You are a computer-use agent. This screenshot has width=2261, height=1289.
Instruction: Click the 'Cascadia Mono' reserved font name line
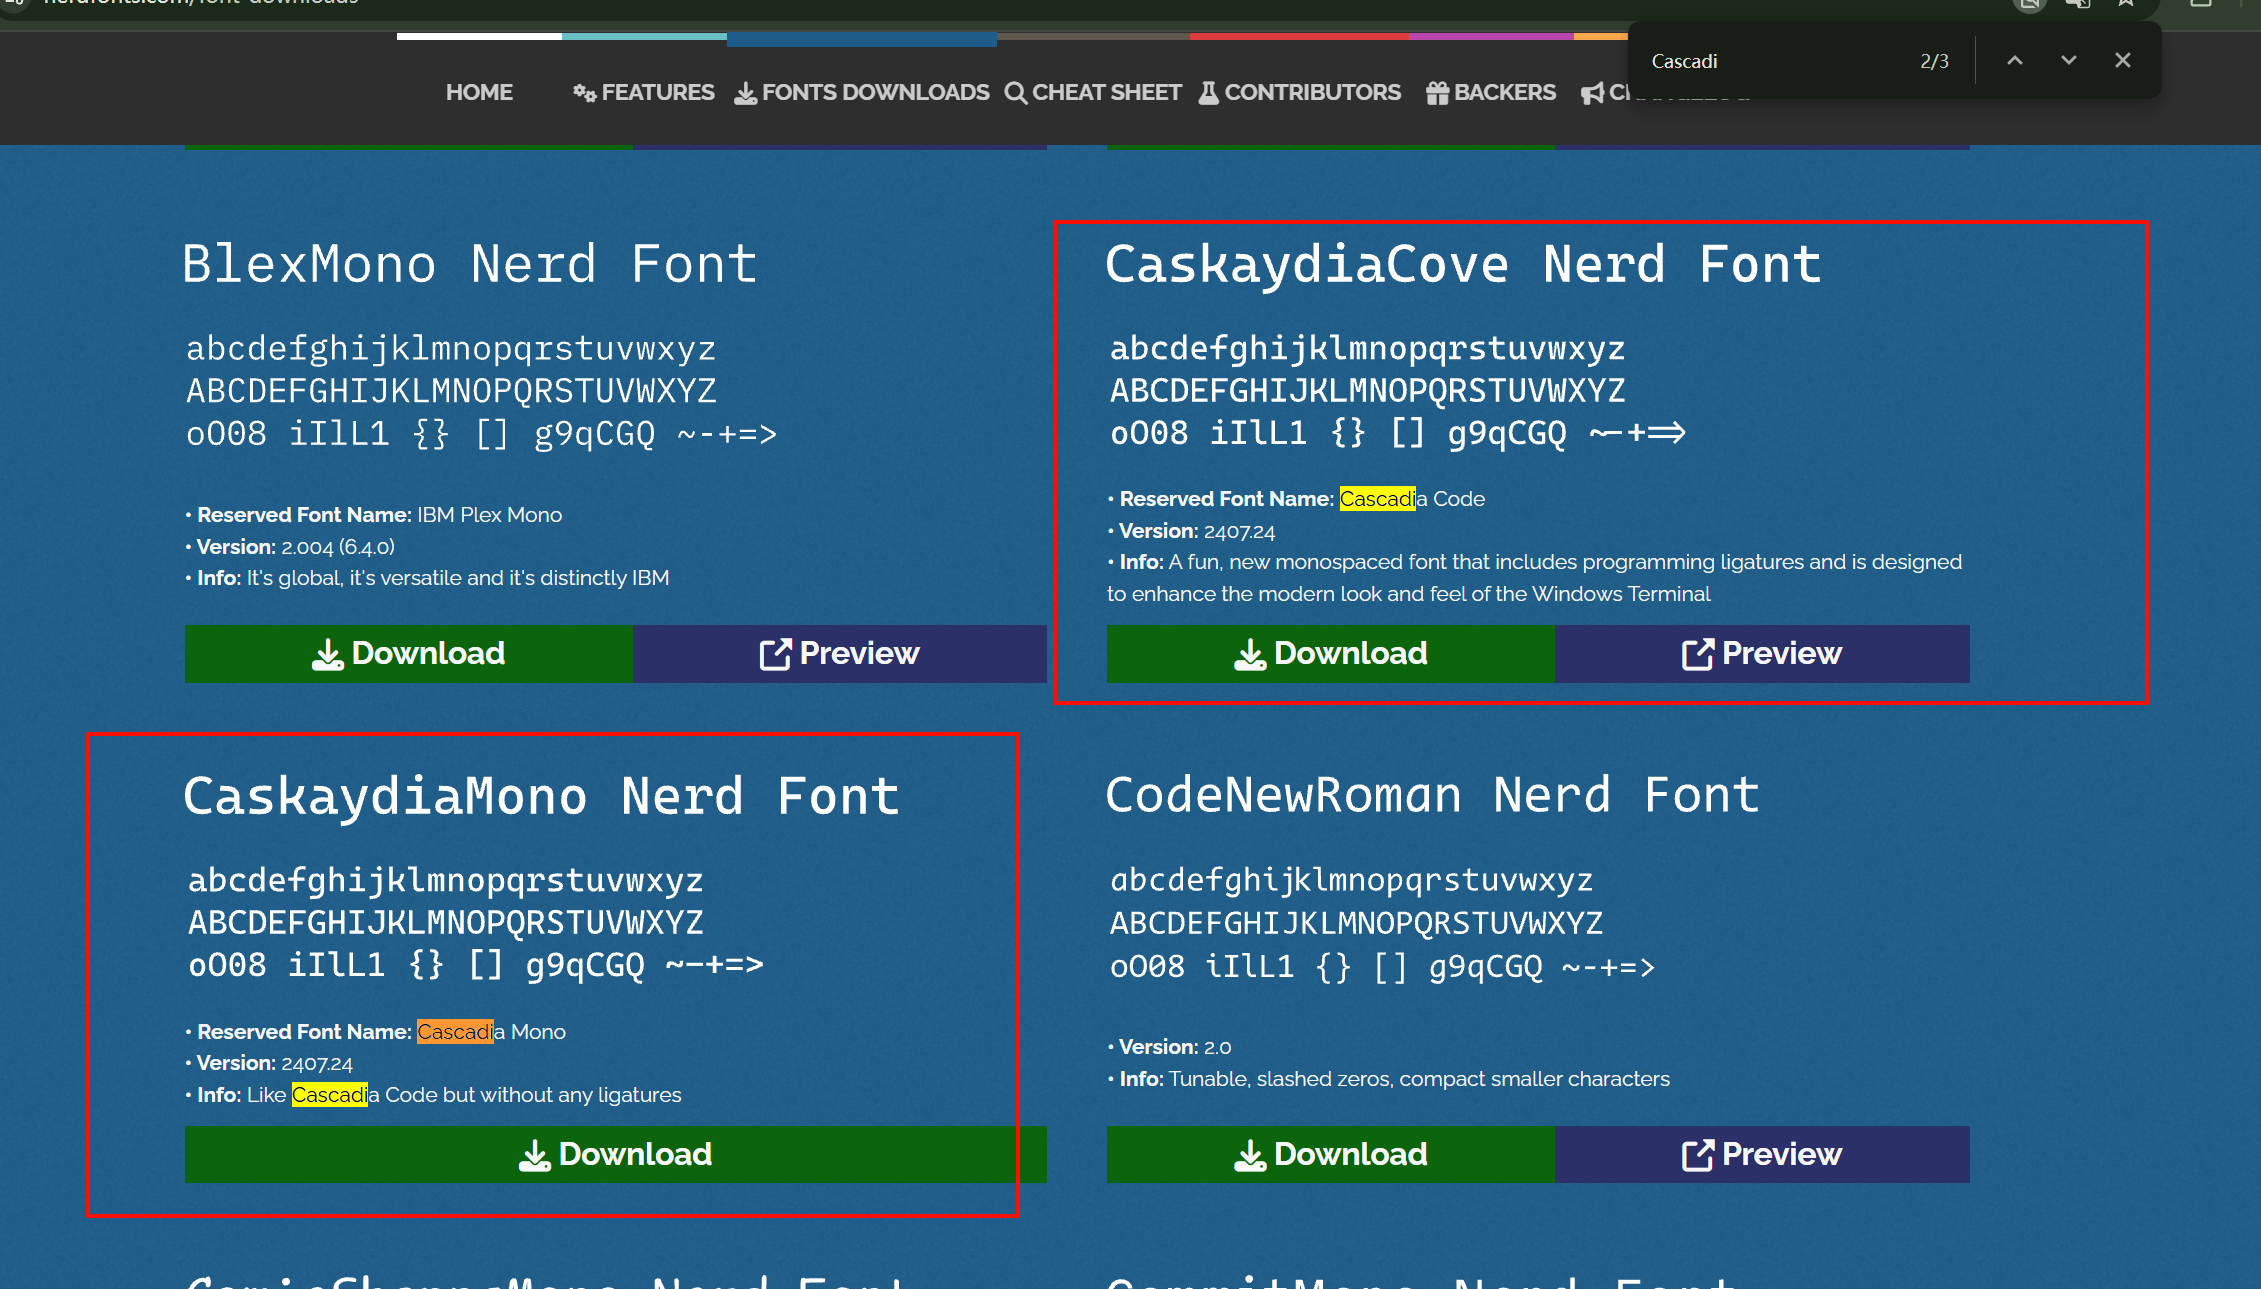376,1032
